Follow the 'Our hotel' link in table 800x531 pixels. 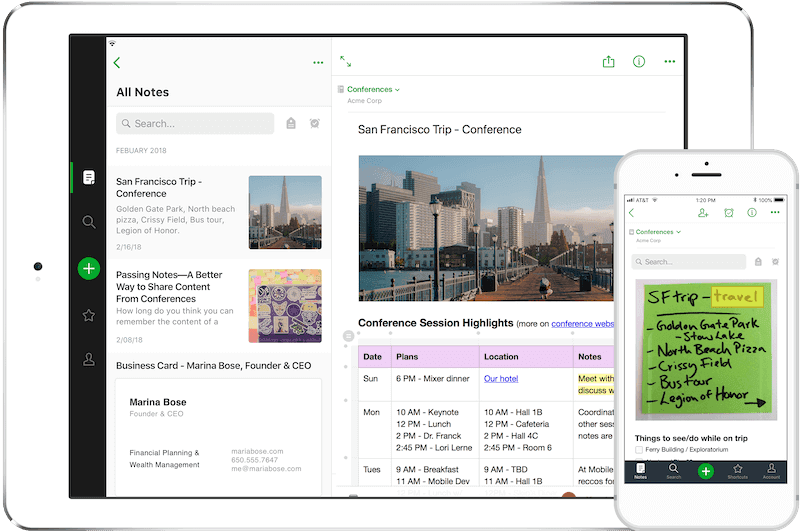pos(500,379)
